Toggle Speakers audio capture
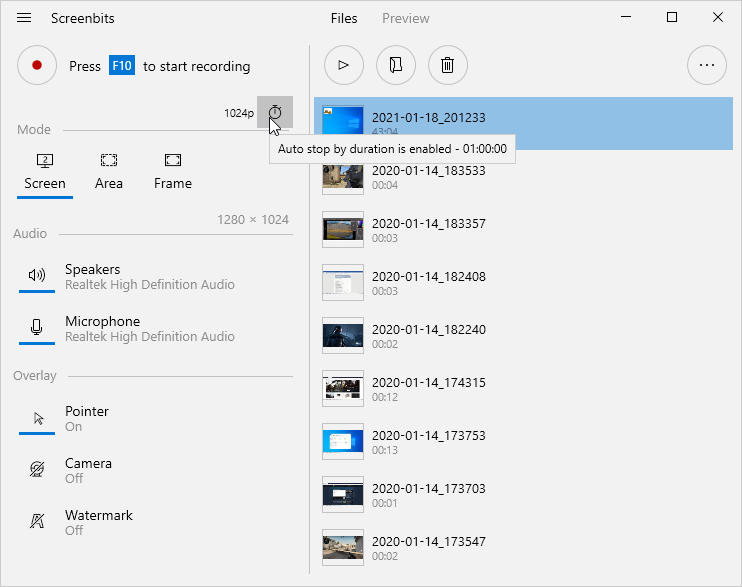Screen dimensions: 742x587 pos(37,276)
